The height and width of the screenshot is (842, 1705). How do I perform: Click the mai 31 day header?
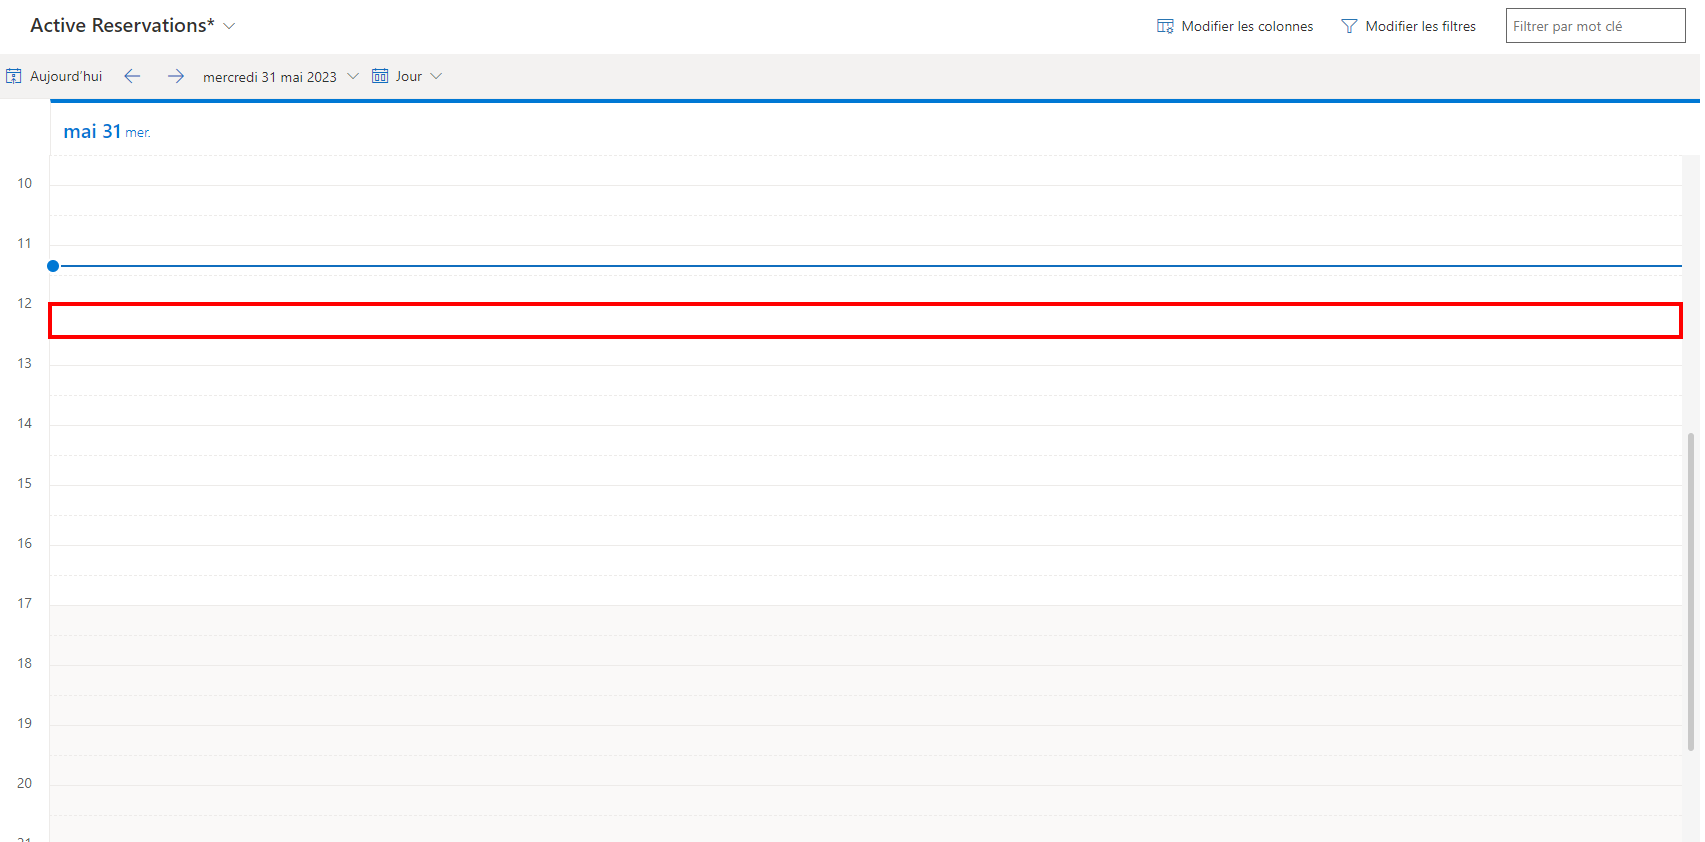point(107,131)
